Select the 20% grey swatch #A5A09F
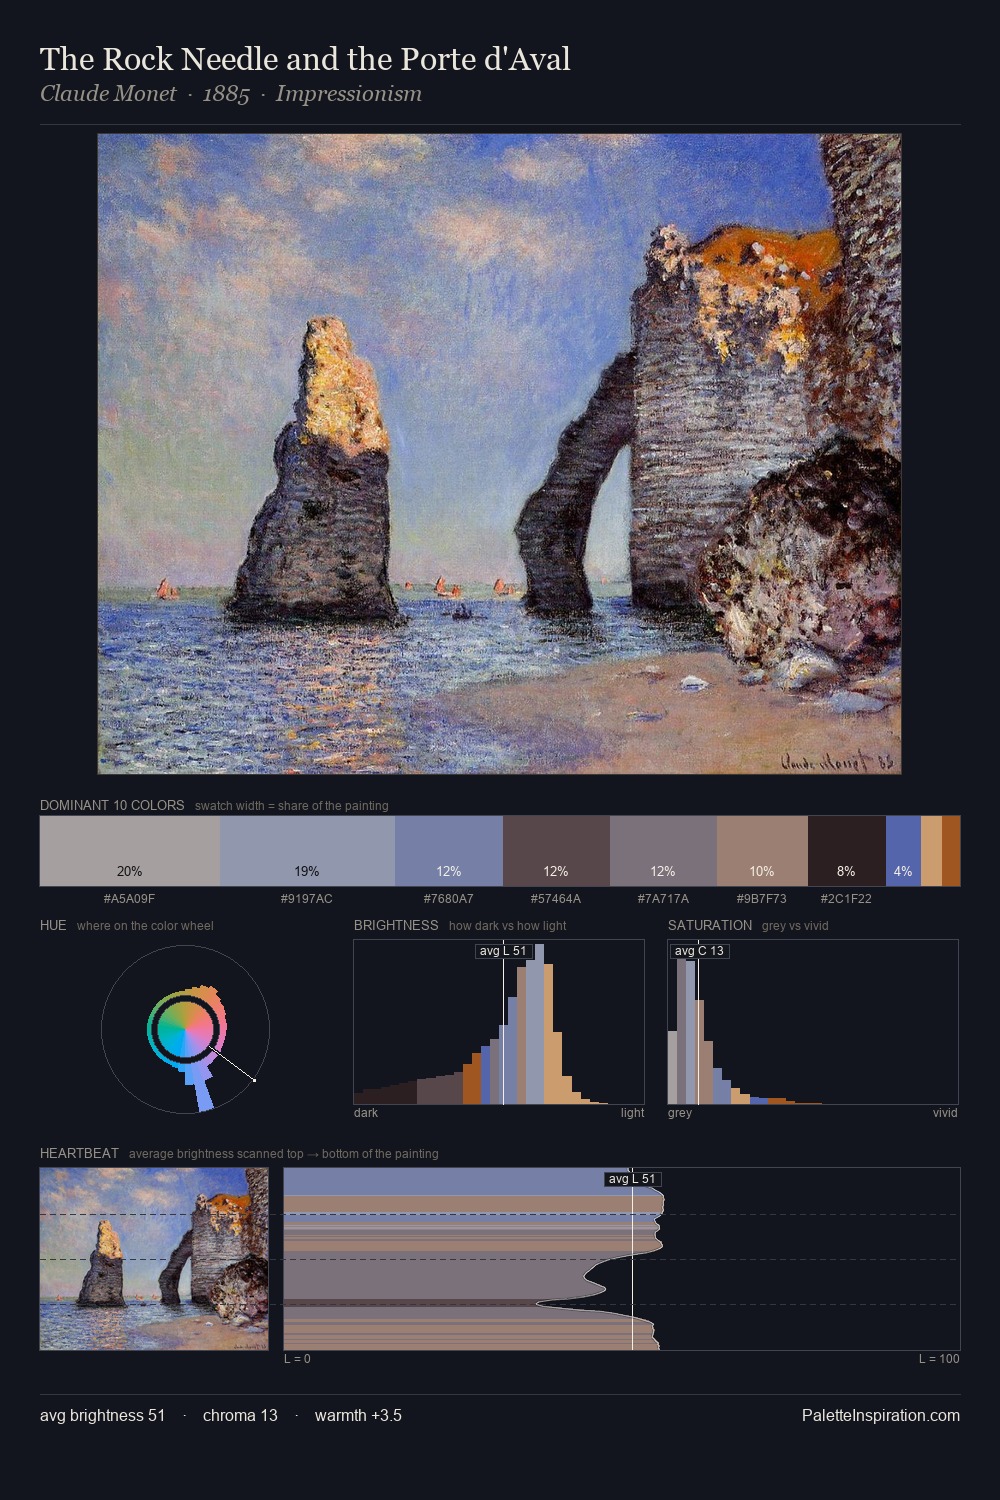The image size is (1000, 1500). click(x=129, y=851)
